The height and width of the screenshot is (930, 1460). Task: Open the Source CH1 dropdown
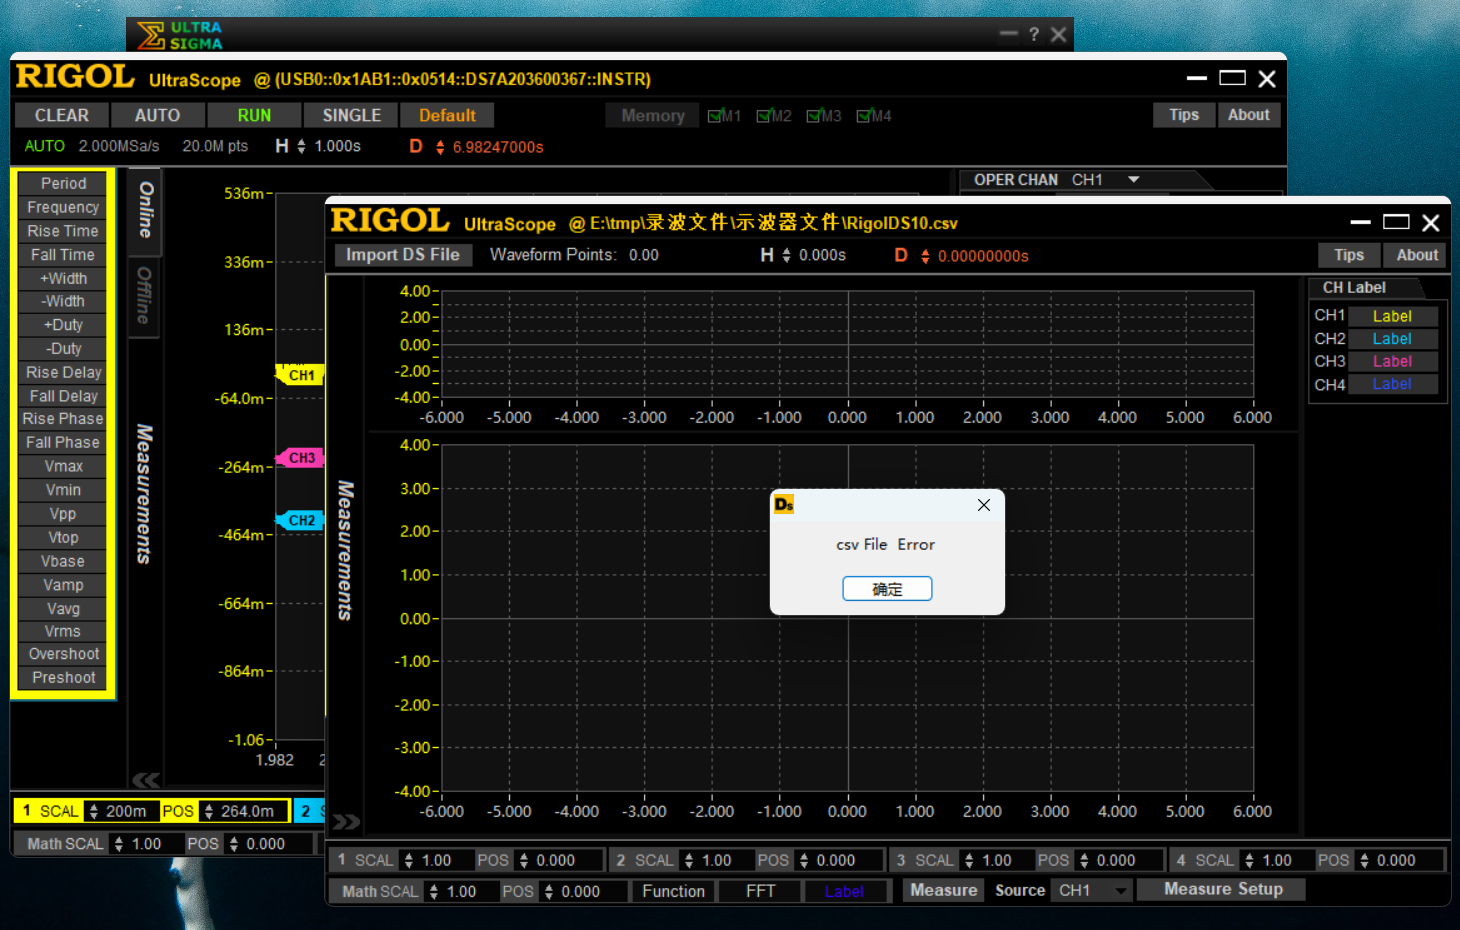[x=1121, y=891]
